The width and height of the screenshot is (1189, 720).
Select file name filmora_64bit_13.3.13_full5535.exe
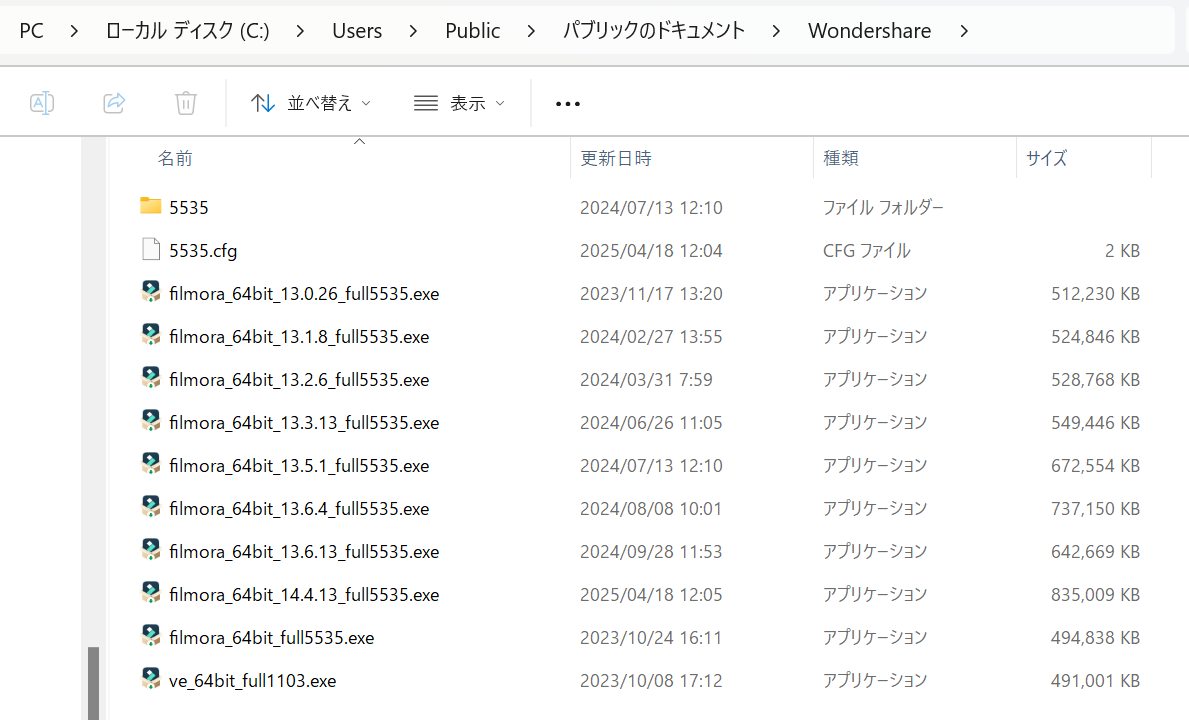304,423
